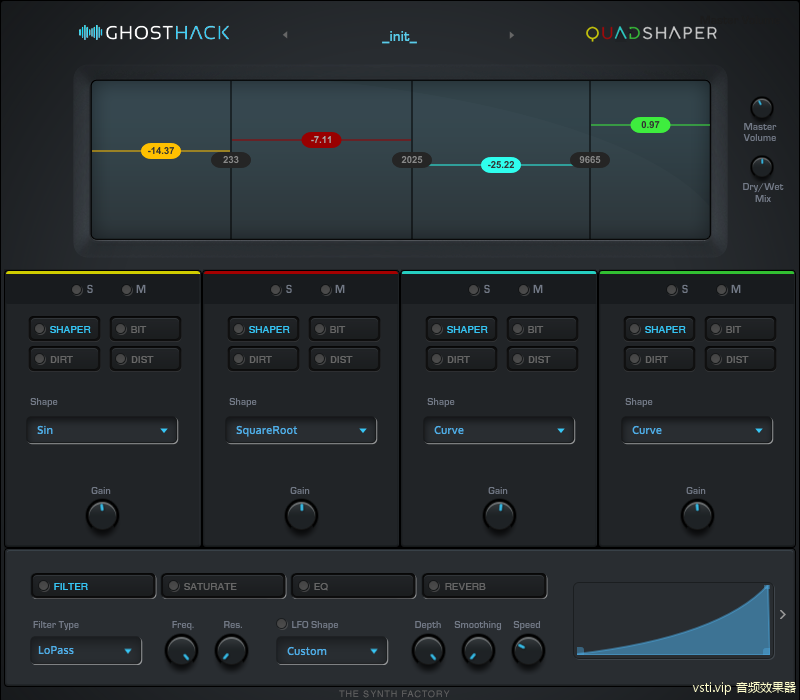Click the Master Volume knob
Image resolution: width=800 pixels, height=700 pixels.
pos(761,108)
